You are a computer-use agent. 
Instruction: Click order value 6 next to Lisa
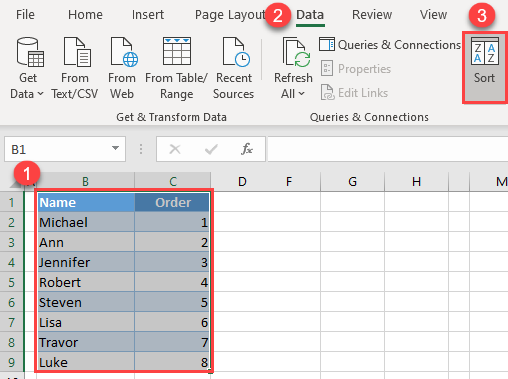point(172,322)
